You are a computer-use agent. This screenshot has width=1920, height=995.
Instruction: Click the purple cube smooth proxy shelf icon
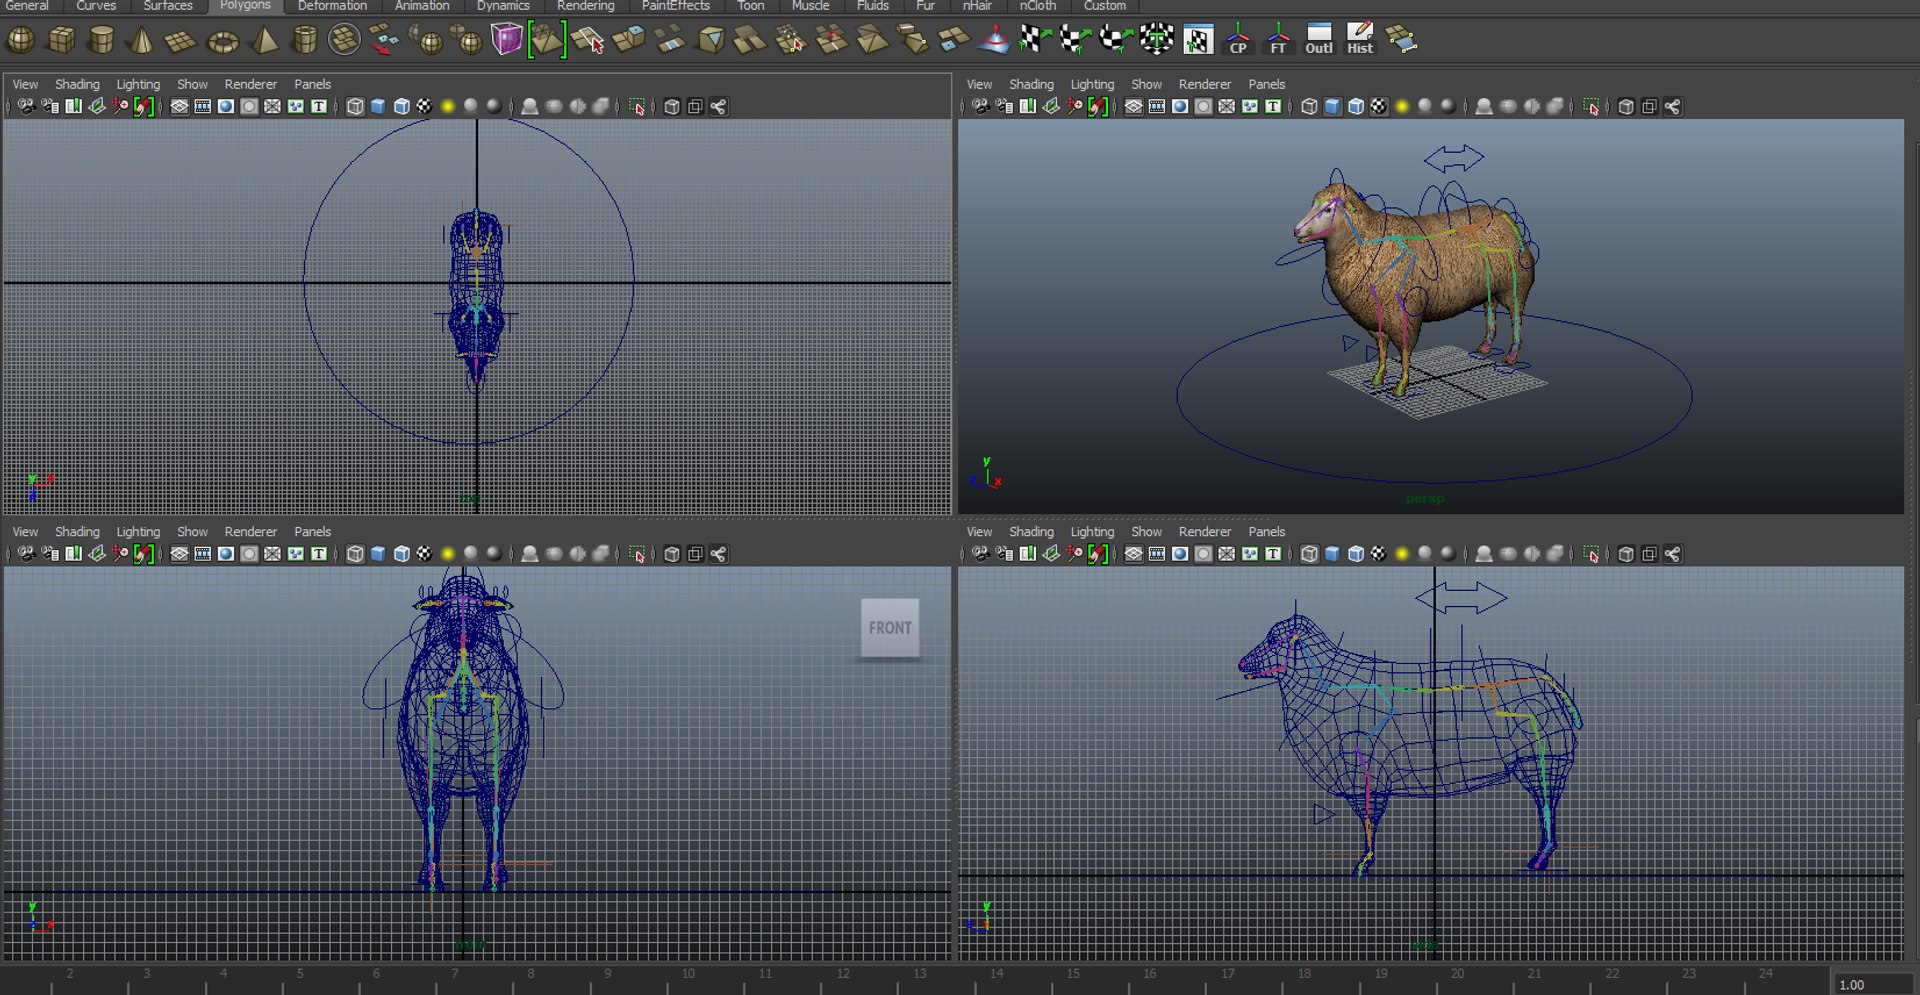tap(507, 41)
